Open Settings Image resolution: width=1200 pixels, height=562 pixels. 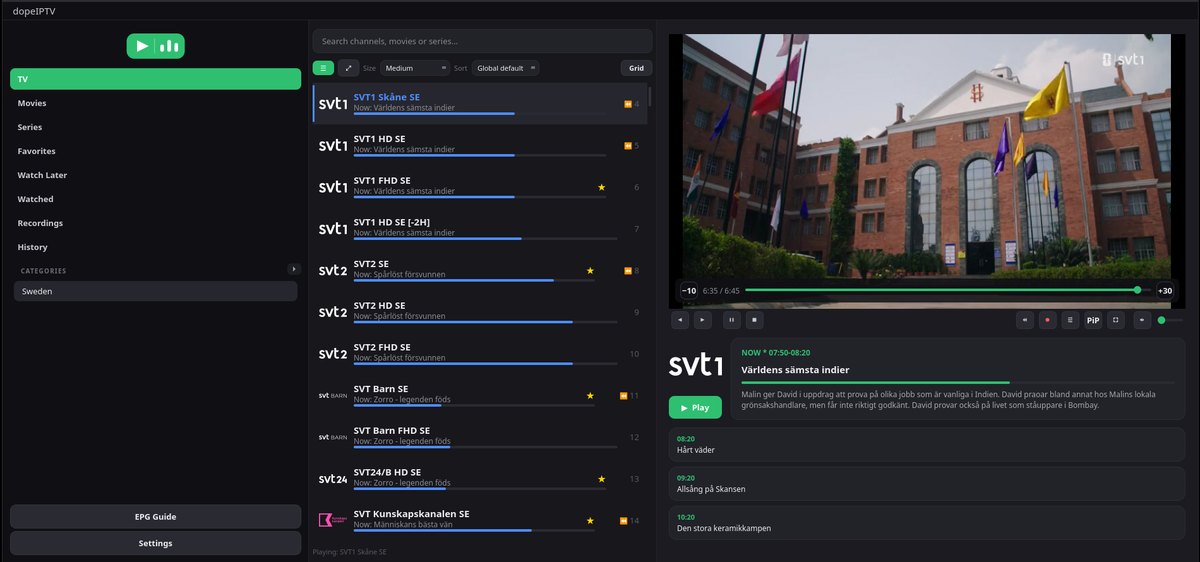155,543
